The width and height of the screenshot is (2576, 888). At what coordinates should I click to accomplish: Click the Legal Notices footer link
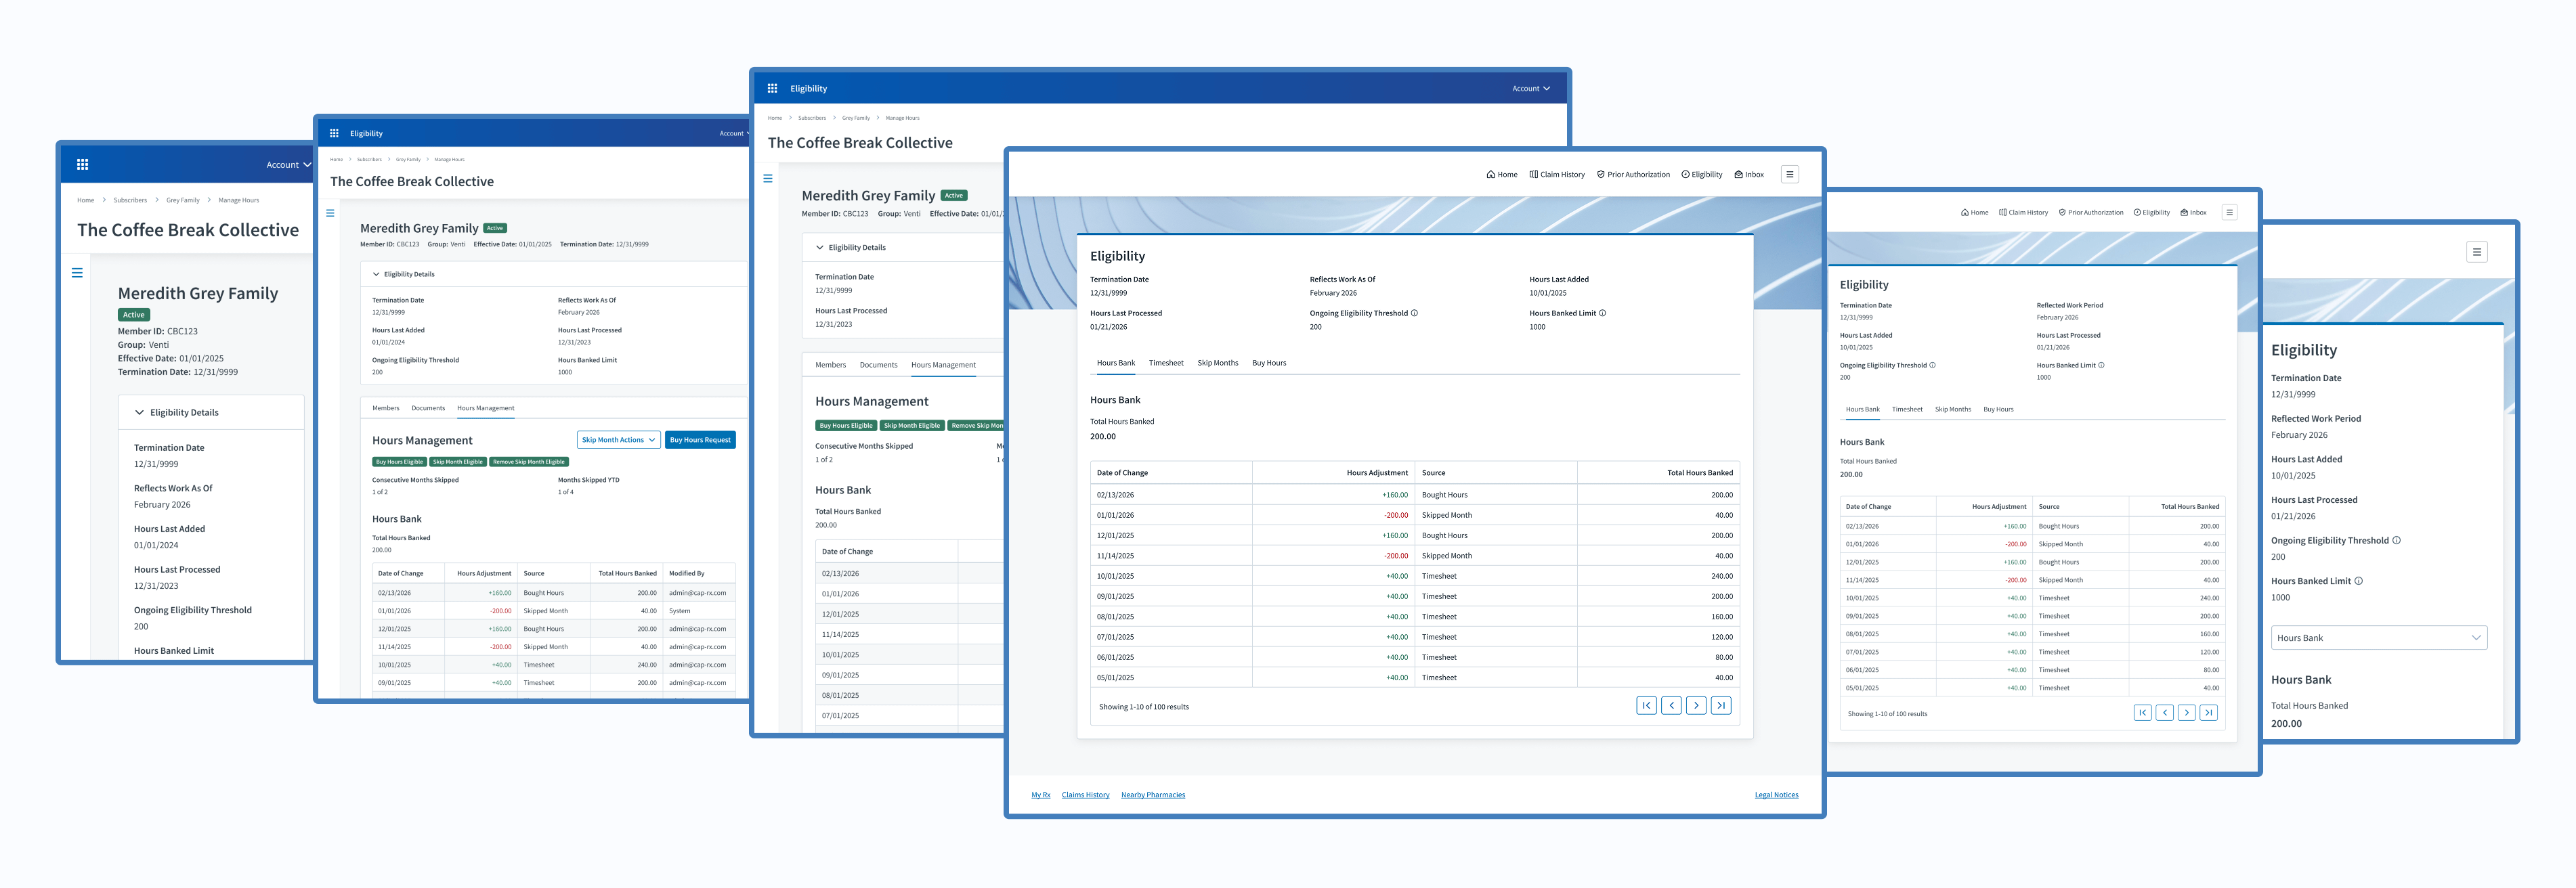tap(1776, 795)
